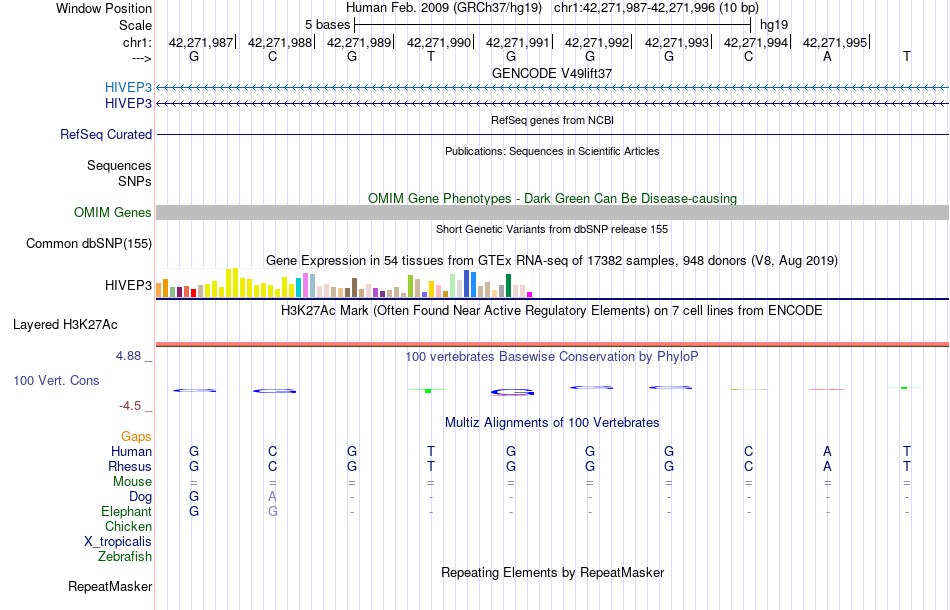Select the Elephant species row label
950x610 pixels.
(x=126, y=511)
